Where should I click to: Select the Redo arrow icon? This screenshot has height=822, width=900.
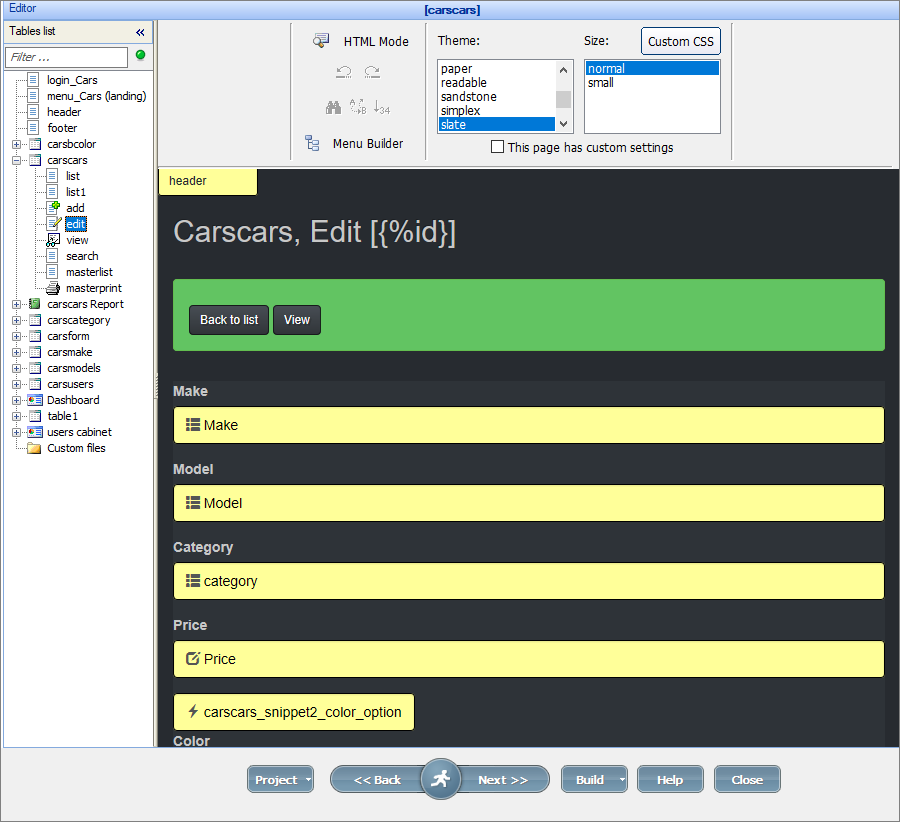point(372,72)
